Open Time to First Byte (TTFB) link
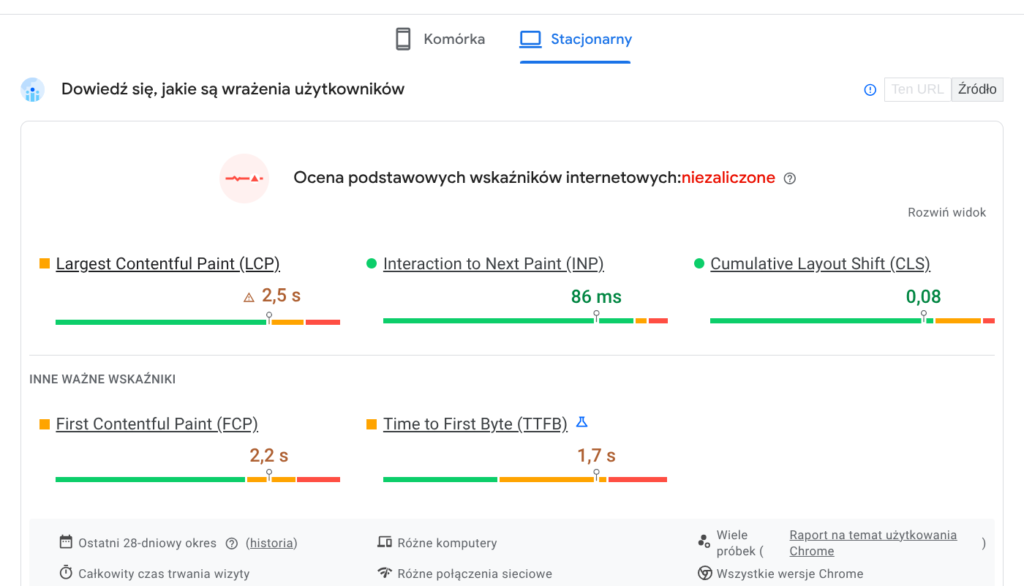1024x586 pixels. [475, 424]
